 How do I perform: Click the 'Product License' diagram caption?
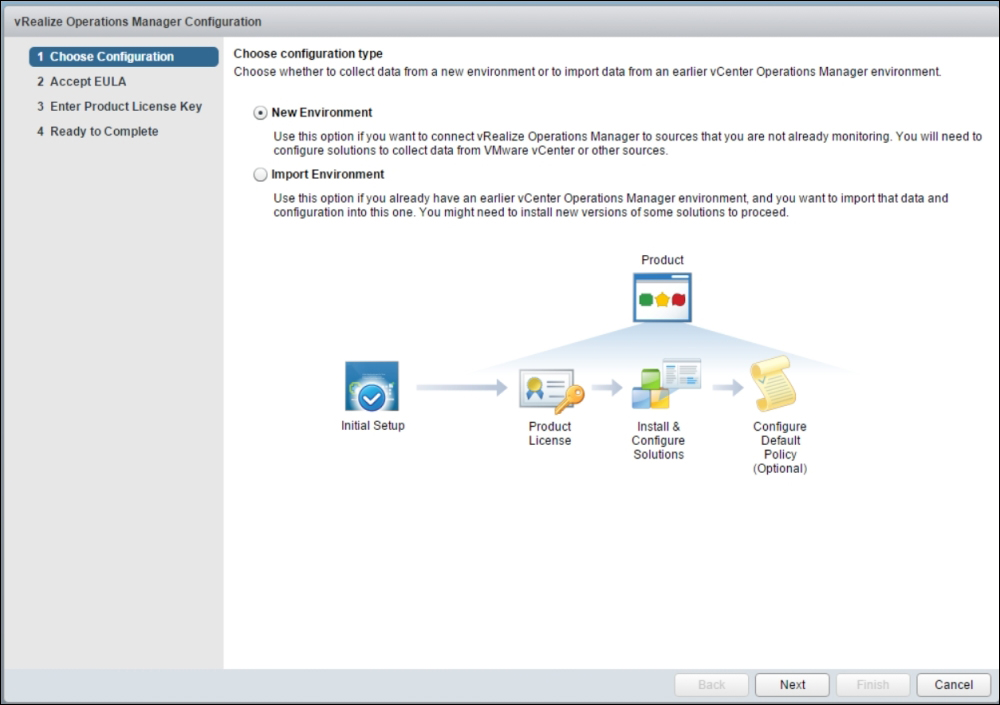click(550, 434)
